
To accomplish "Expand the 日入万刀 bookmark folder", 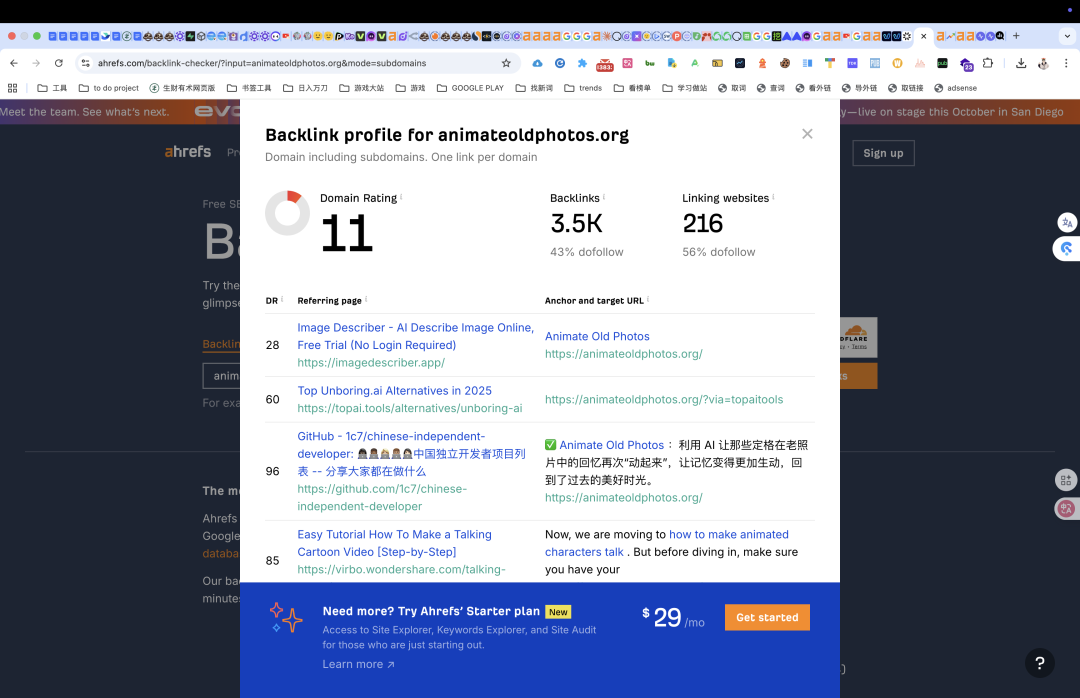I will pyautogui.click(x=305, y=88).
